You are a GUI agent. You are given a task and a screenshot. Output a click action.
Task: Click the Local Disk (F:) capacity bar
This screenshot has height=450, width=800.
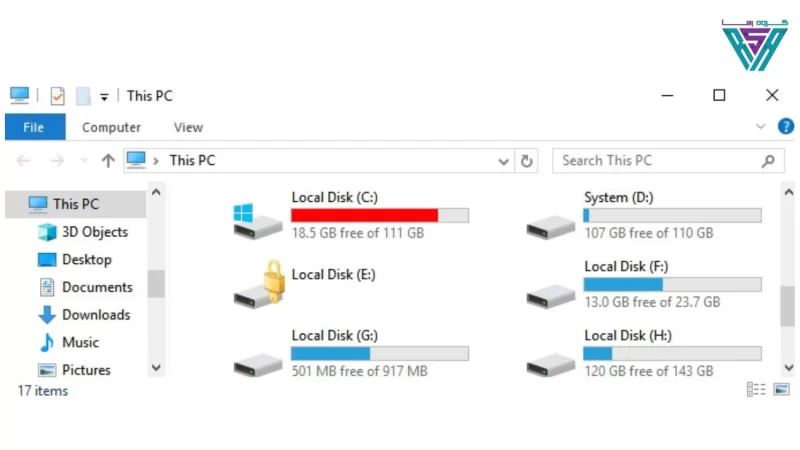tap(672, 284)
